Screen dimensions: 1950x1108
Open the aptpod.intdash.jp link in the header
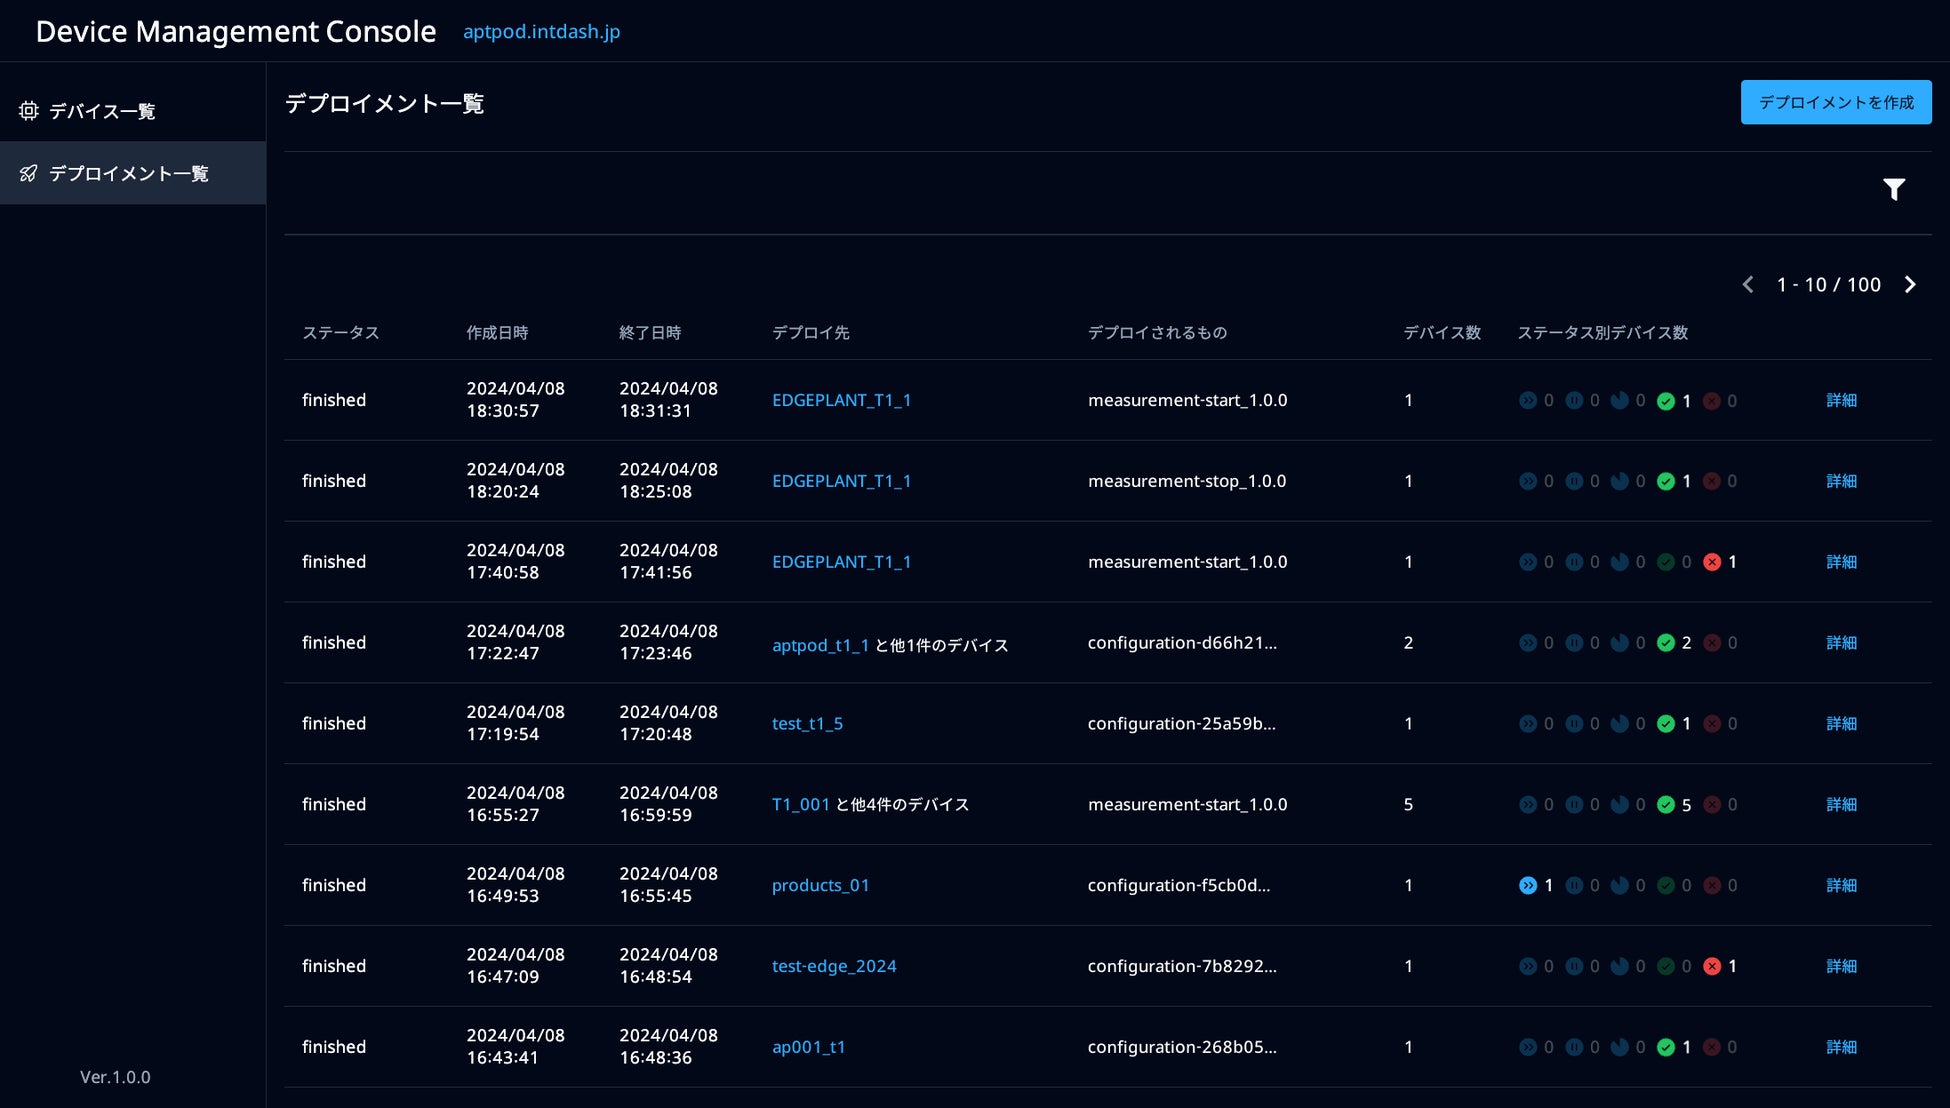point(541,31)
